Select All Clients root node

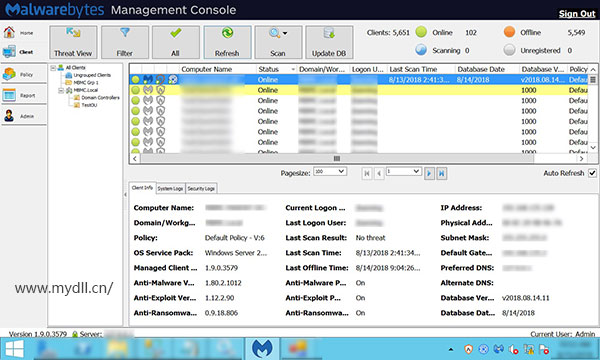point(75,68)
